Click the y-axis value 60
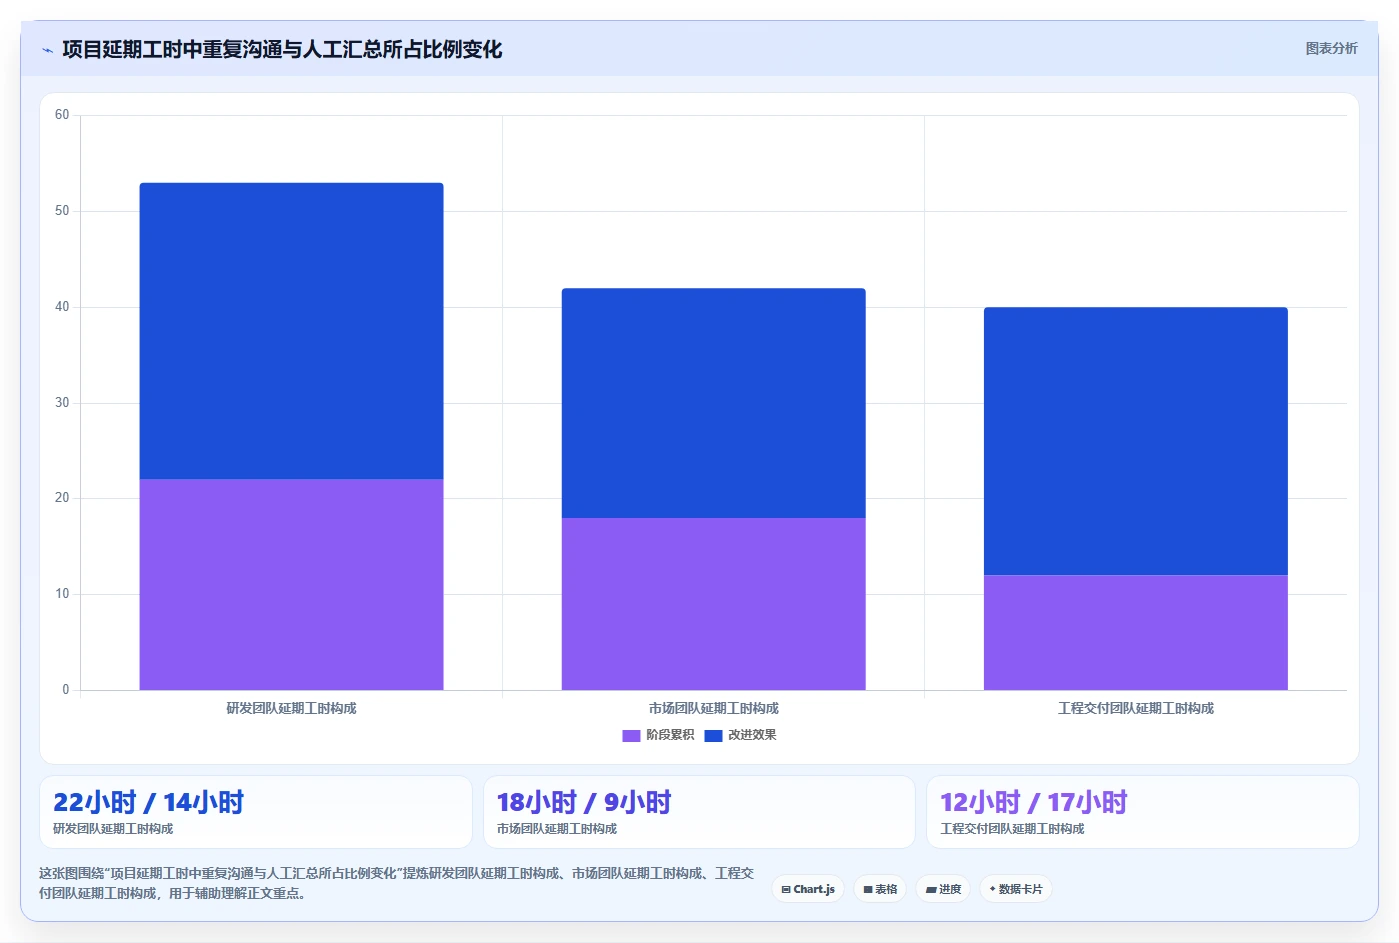Viewport: 1399px width, 943px height. click(x=62, y=115)
